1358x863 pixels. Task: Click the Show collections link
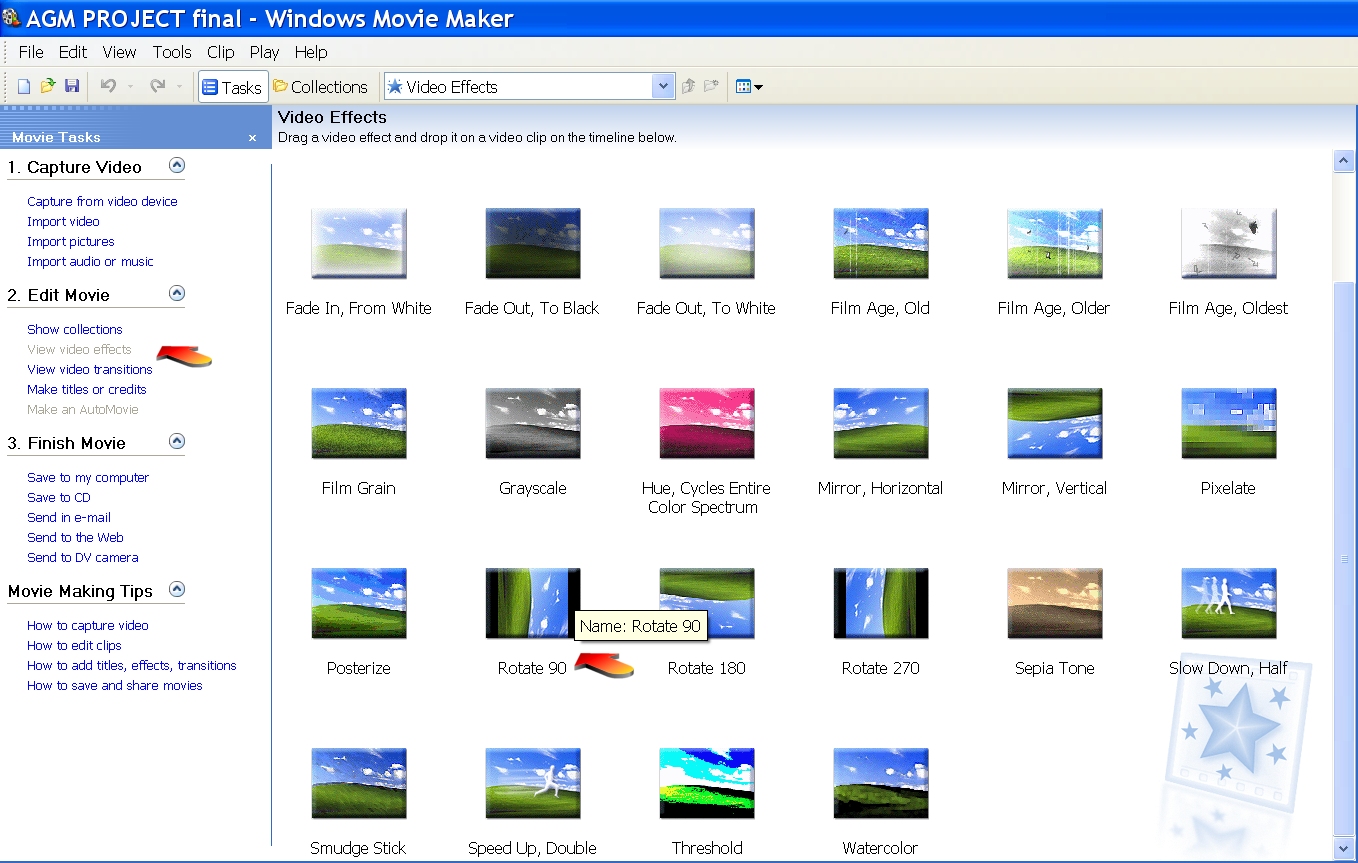point(75,329)
